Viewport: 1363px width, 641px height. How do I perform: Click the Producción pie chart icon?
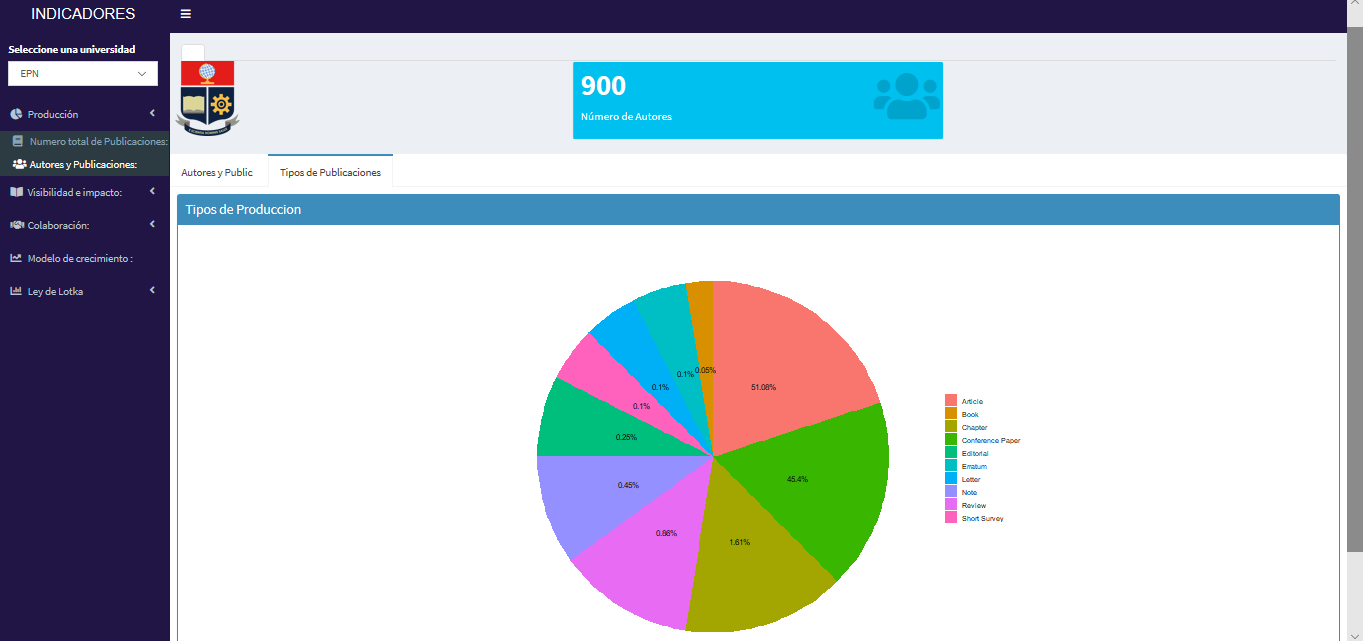(x=16, y=115)
